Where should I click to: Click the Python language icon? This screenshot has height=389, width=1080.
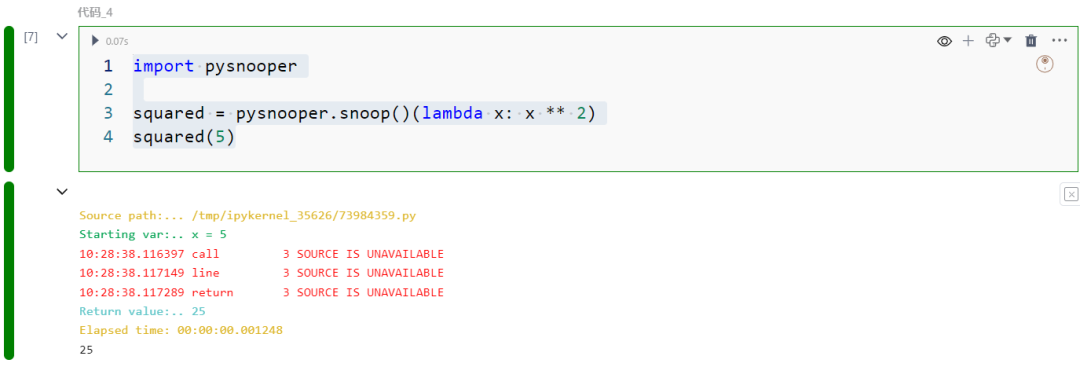pyautogui.click(x=992, y=41)
